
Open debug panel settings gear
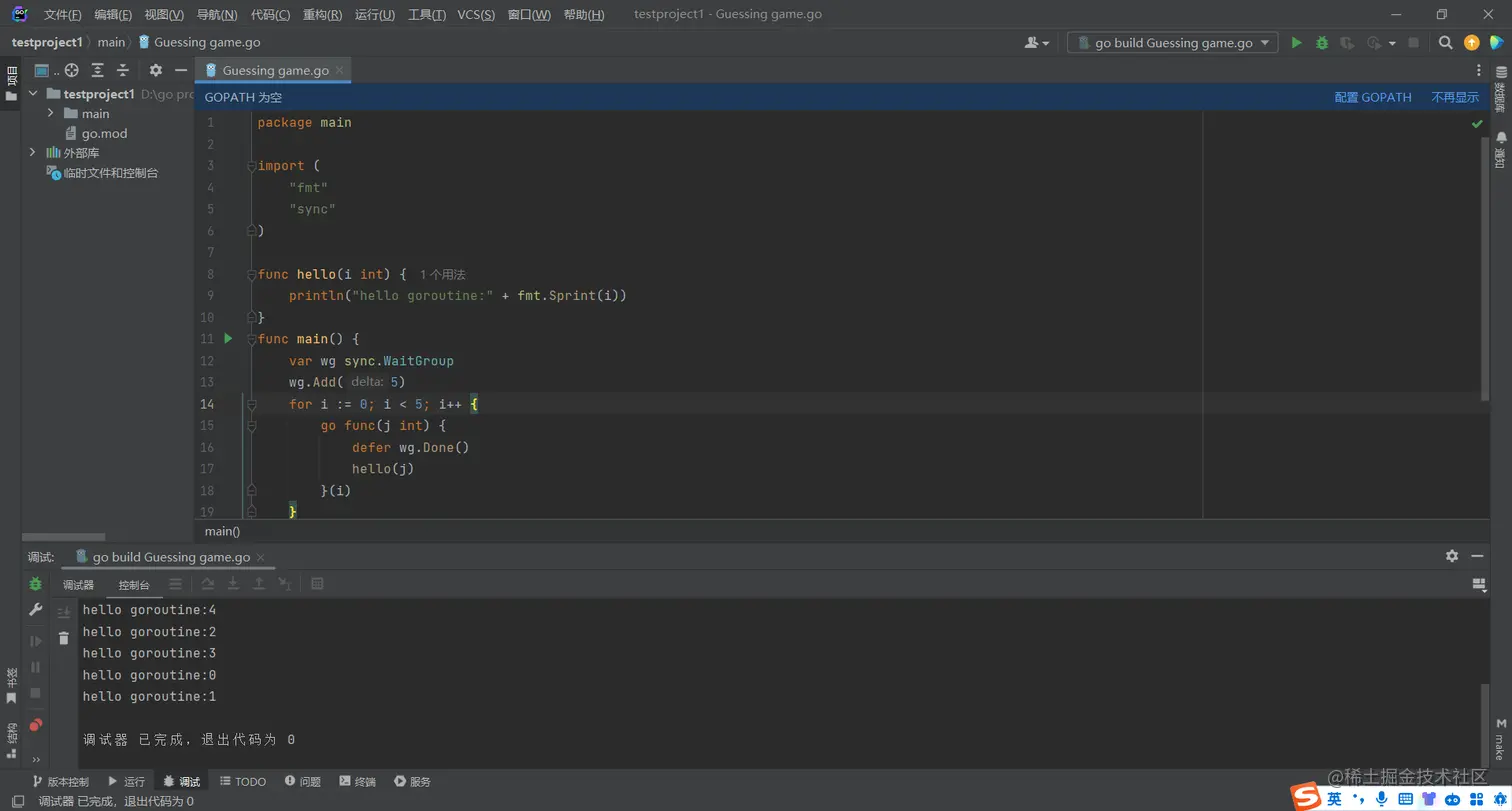coord(1452,556)
